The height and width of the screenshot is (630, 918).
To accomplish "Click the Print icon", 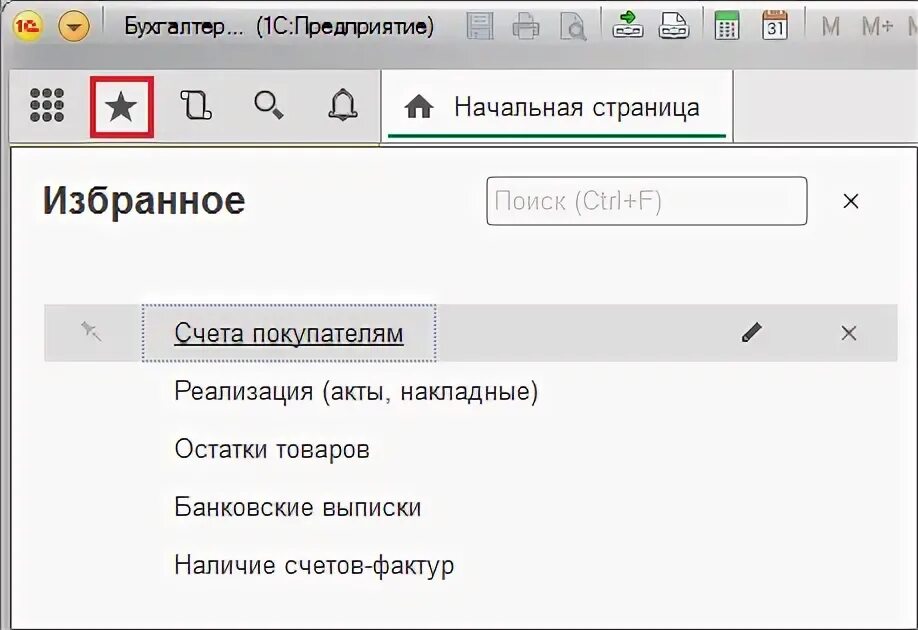I will click(x=525, y=27).
